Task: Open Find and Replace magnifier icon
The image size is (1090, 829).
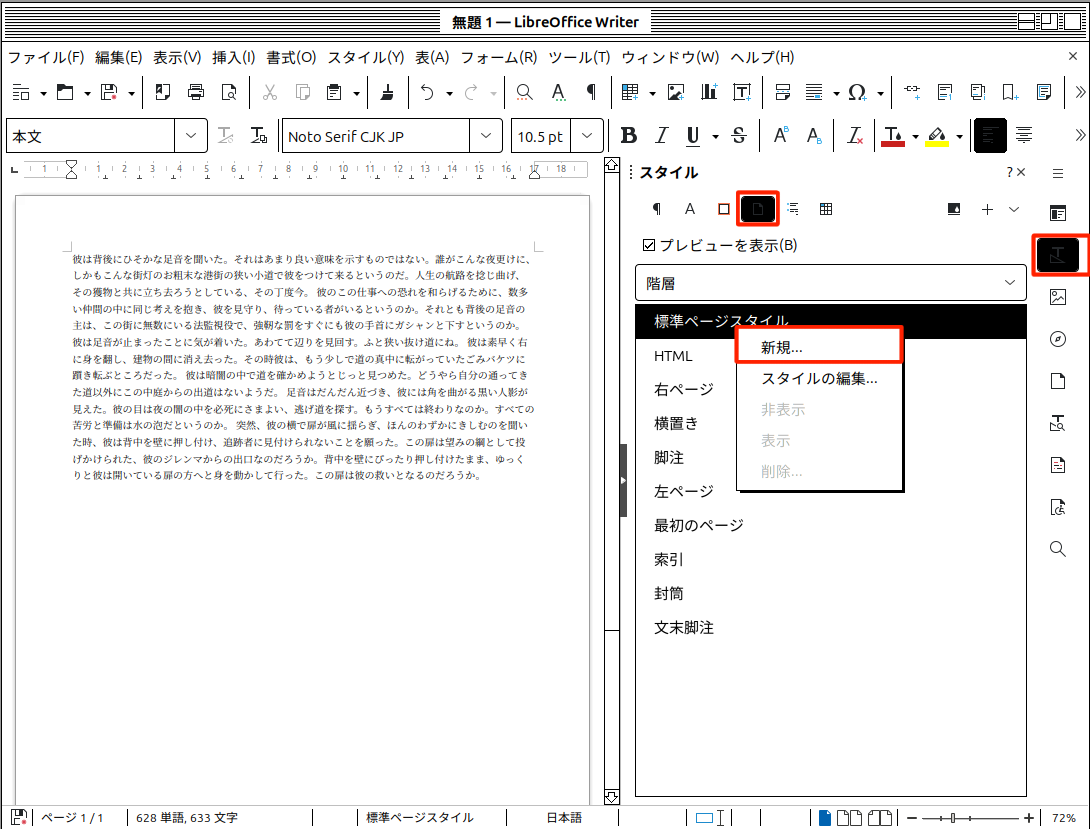Action: point(525,92)
